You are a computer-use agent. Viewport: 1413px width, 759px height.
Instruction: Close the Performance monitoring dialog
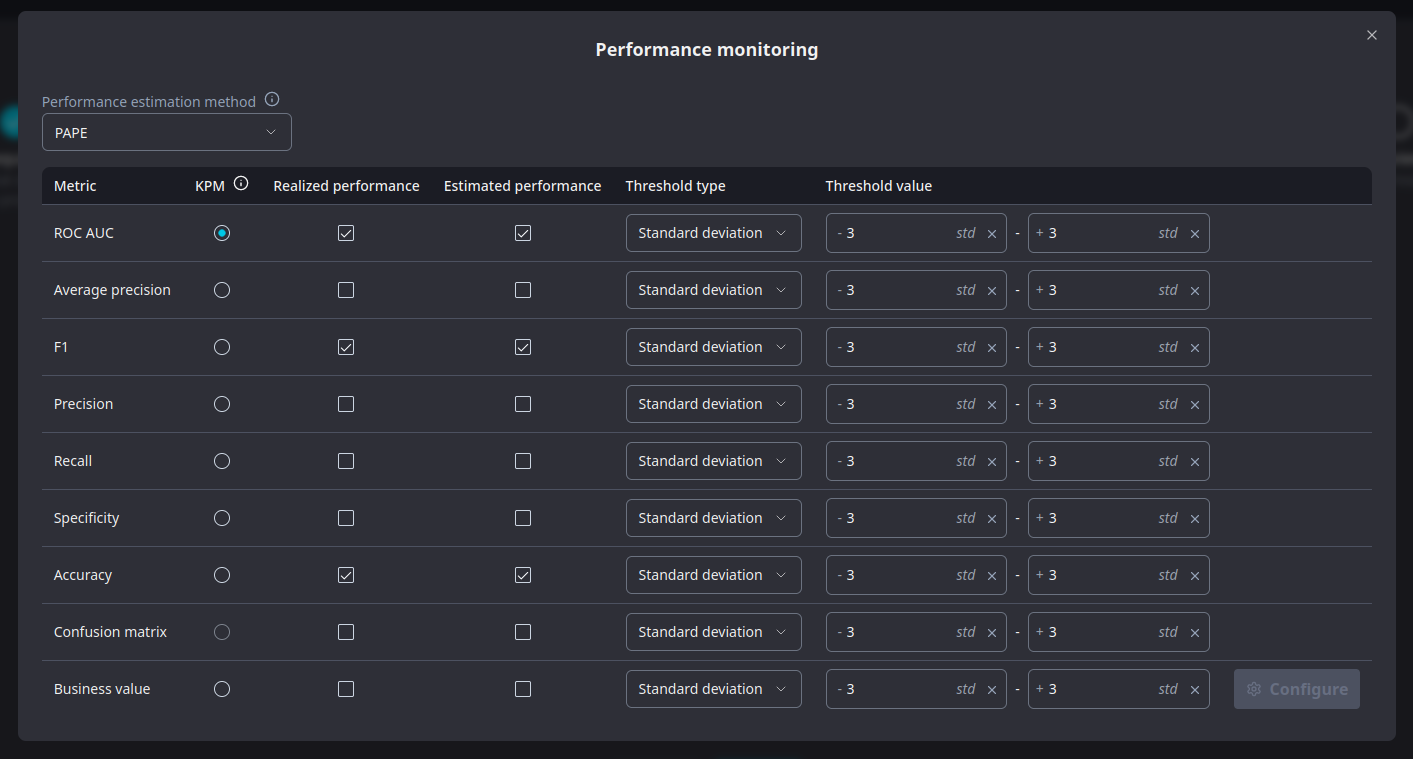[1371, 35]
